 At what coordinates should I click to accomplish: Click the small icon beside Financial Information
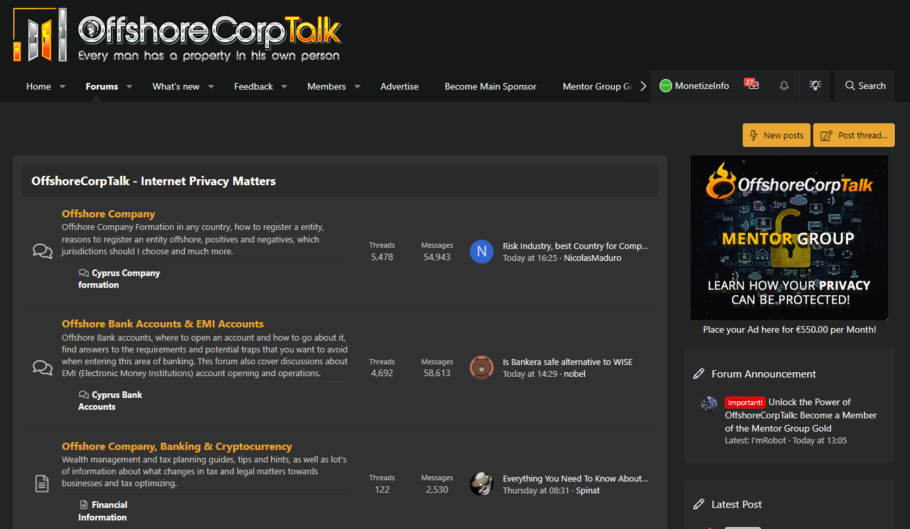84,505
